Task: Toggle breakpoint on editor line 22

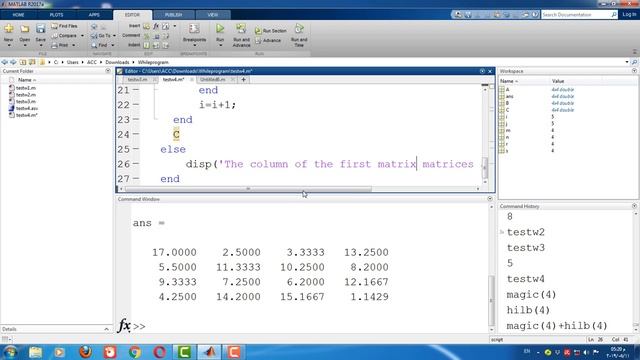Action: tap(136, 104)
